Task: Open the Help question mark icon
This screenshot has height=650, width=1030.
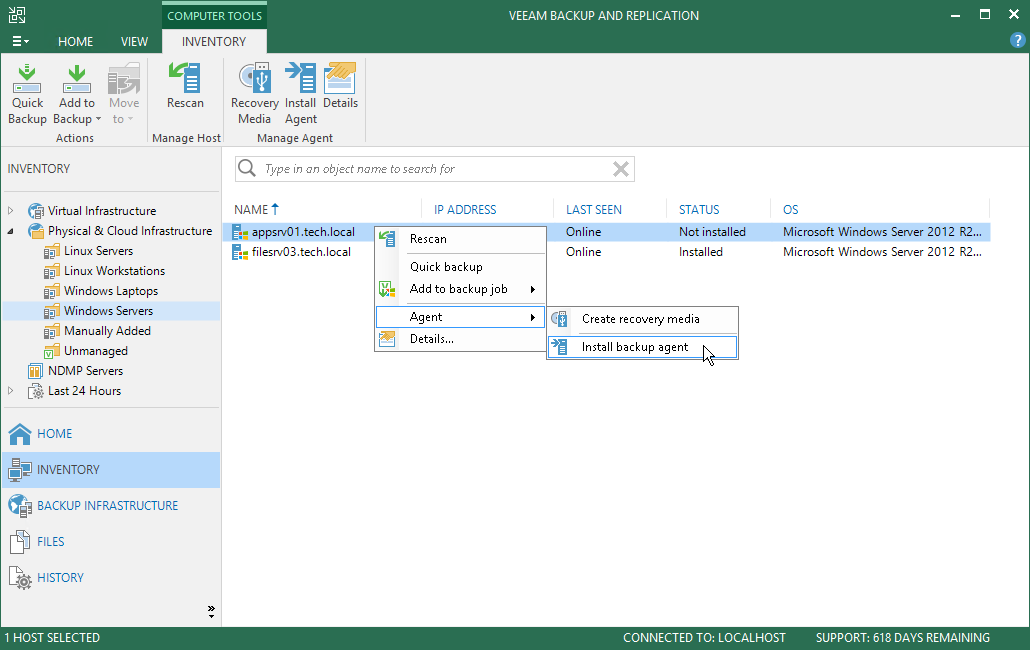Action: [1017, 40]
